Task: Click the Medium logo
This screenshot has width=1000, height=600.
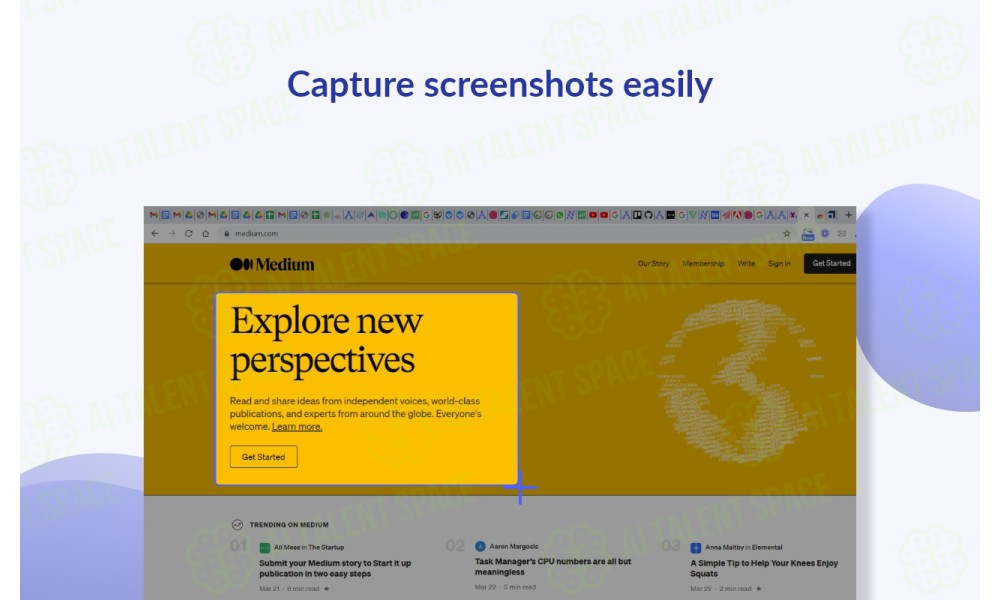Action: [x=272, y=264]
